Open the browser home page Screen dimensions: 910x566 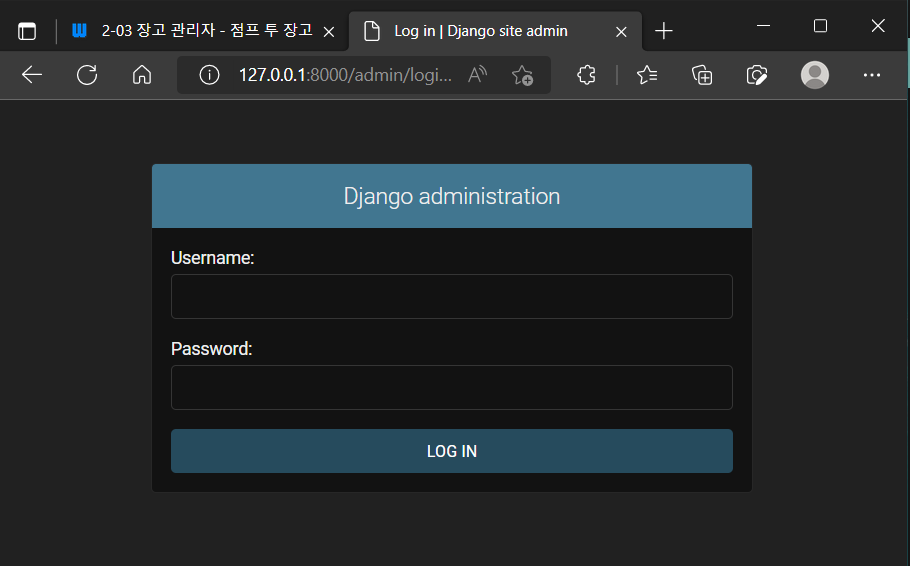[142, 75]
